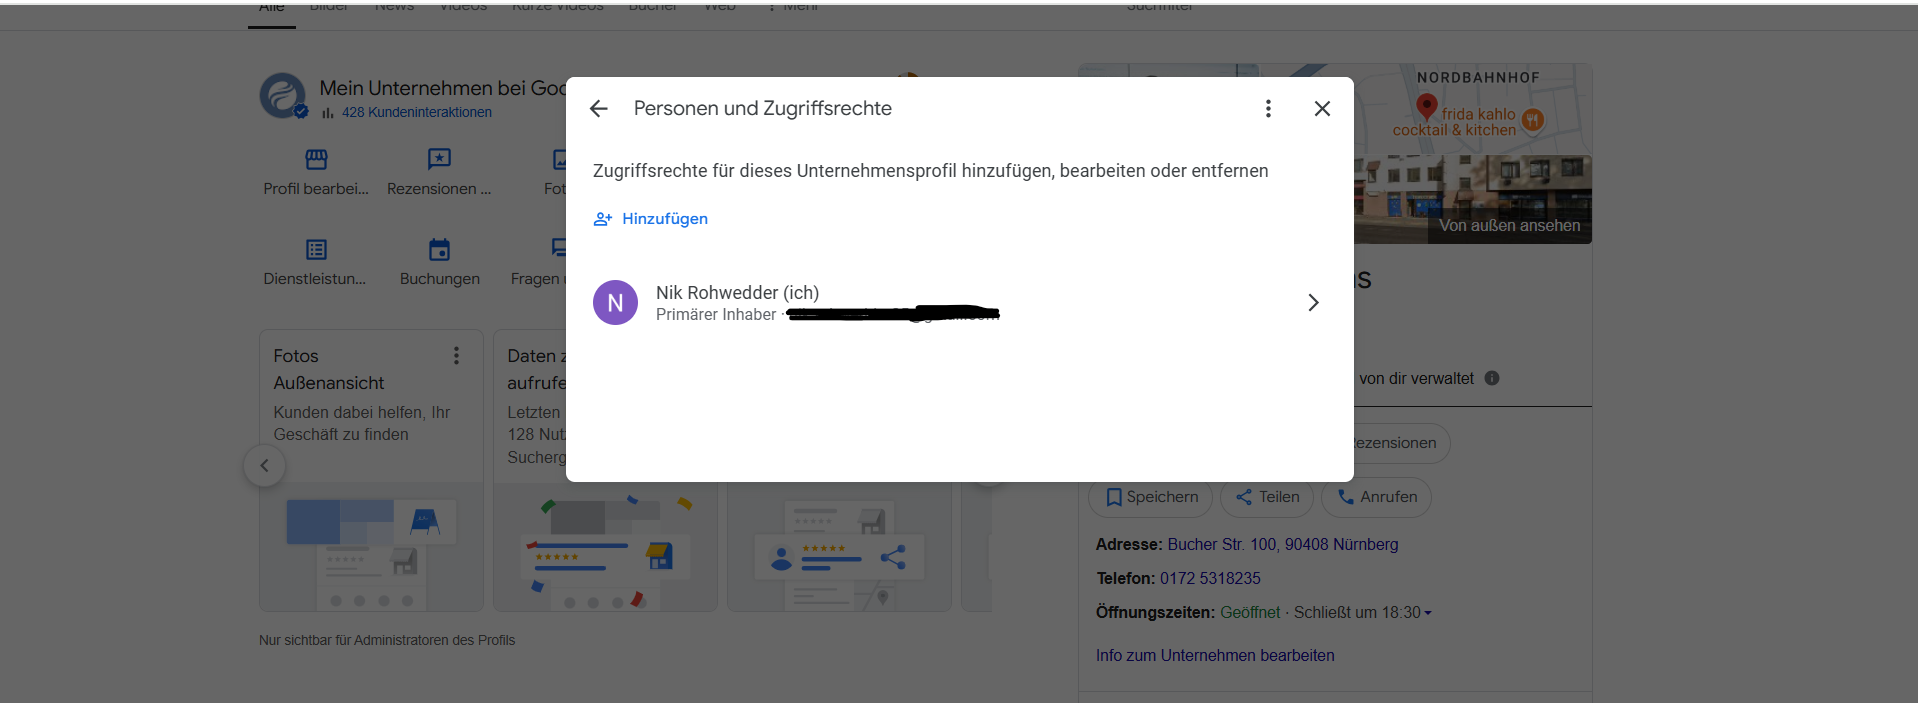Open the Profil bearbeiten shop icon
The image size is (1918, 703).
[x=316, y=159]
